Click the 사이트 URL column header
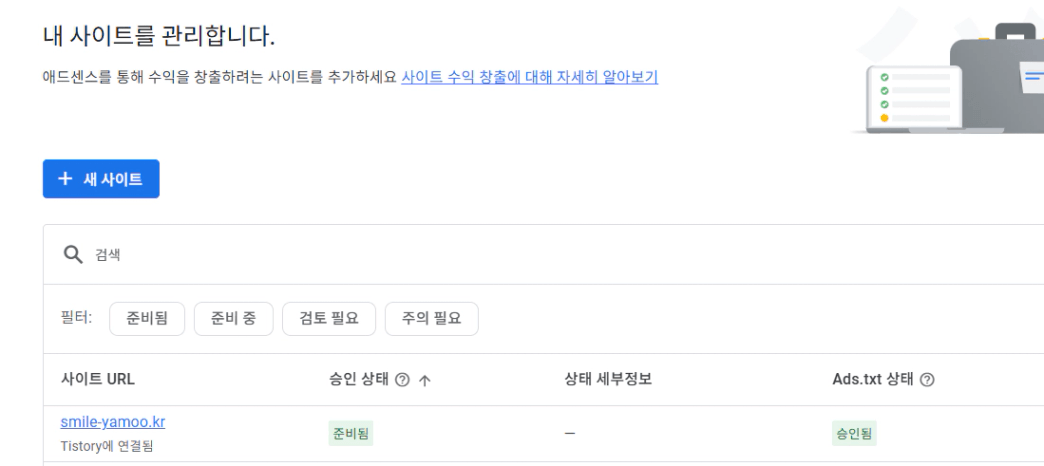The width and height of the screenshot is (1044, 466). click(98, 380)
